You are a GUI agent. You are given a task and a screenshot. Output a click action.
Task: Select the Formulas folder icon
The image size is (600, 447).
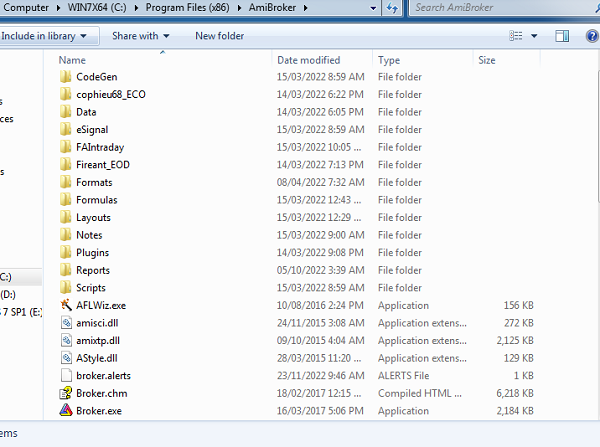tap(66, 200)
